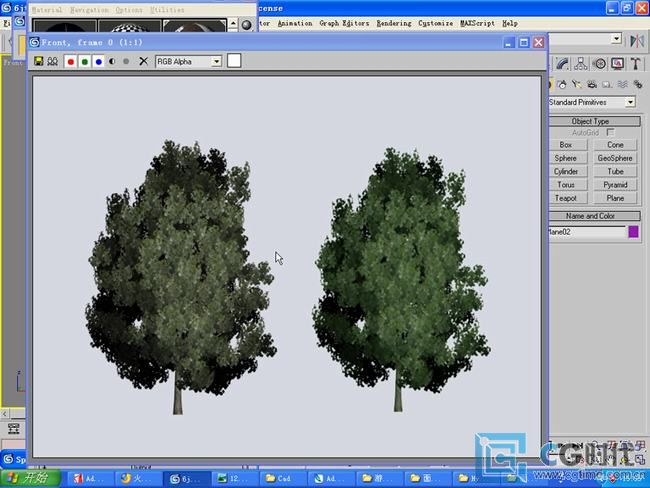Image resolution: width=650 pixels, height=488 pixels.
Task: Click the white color swatch in render window
Action: point(234,61)
